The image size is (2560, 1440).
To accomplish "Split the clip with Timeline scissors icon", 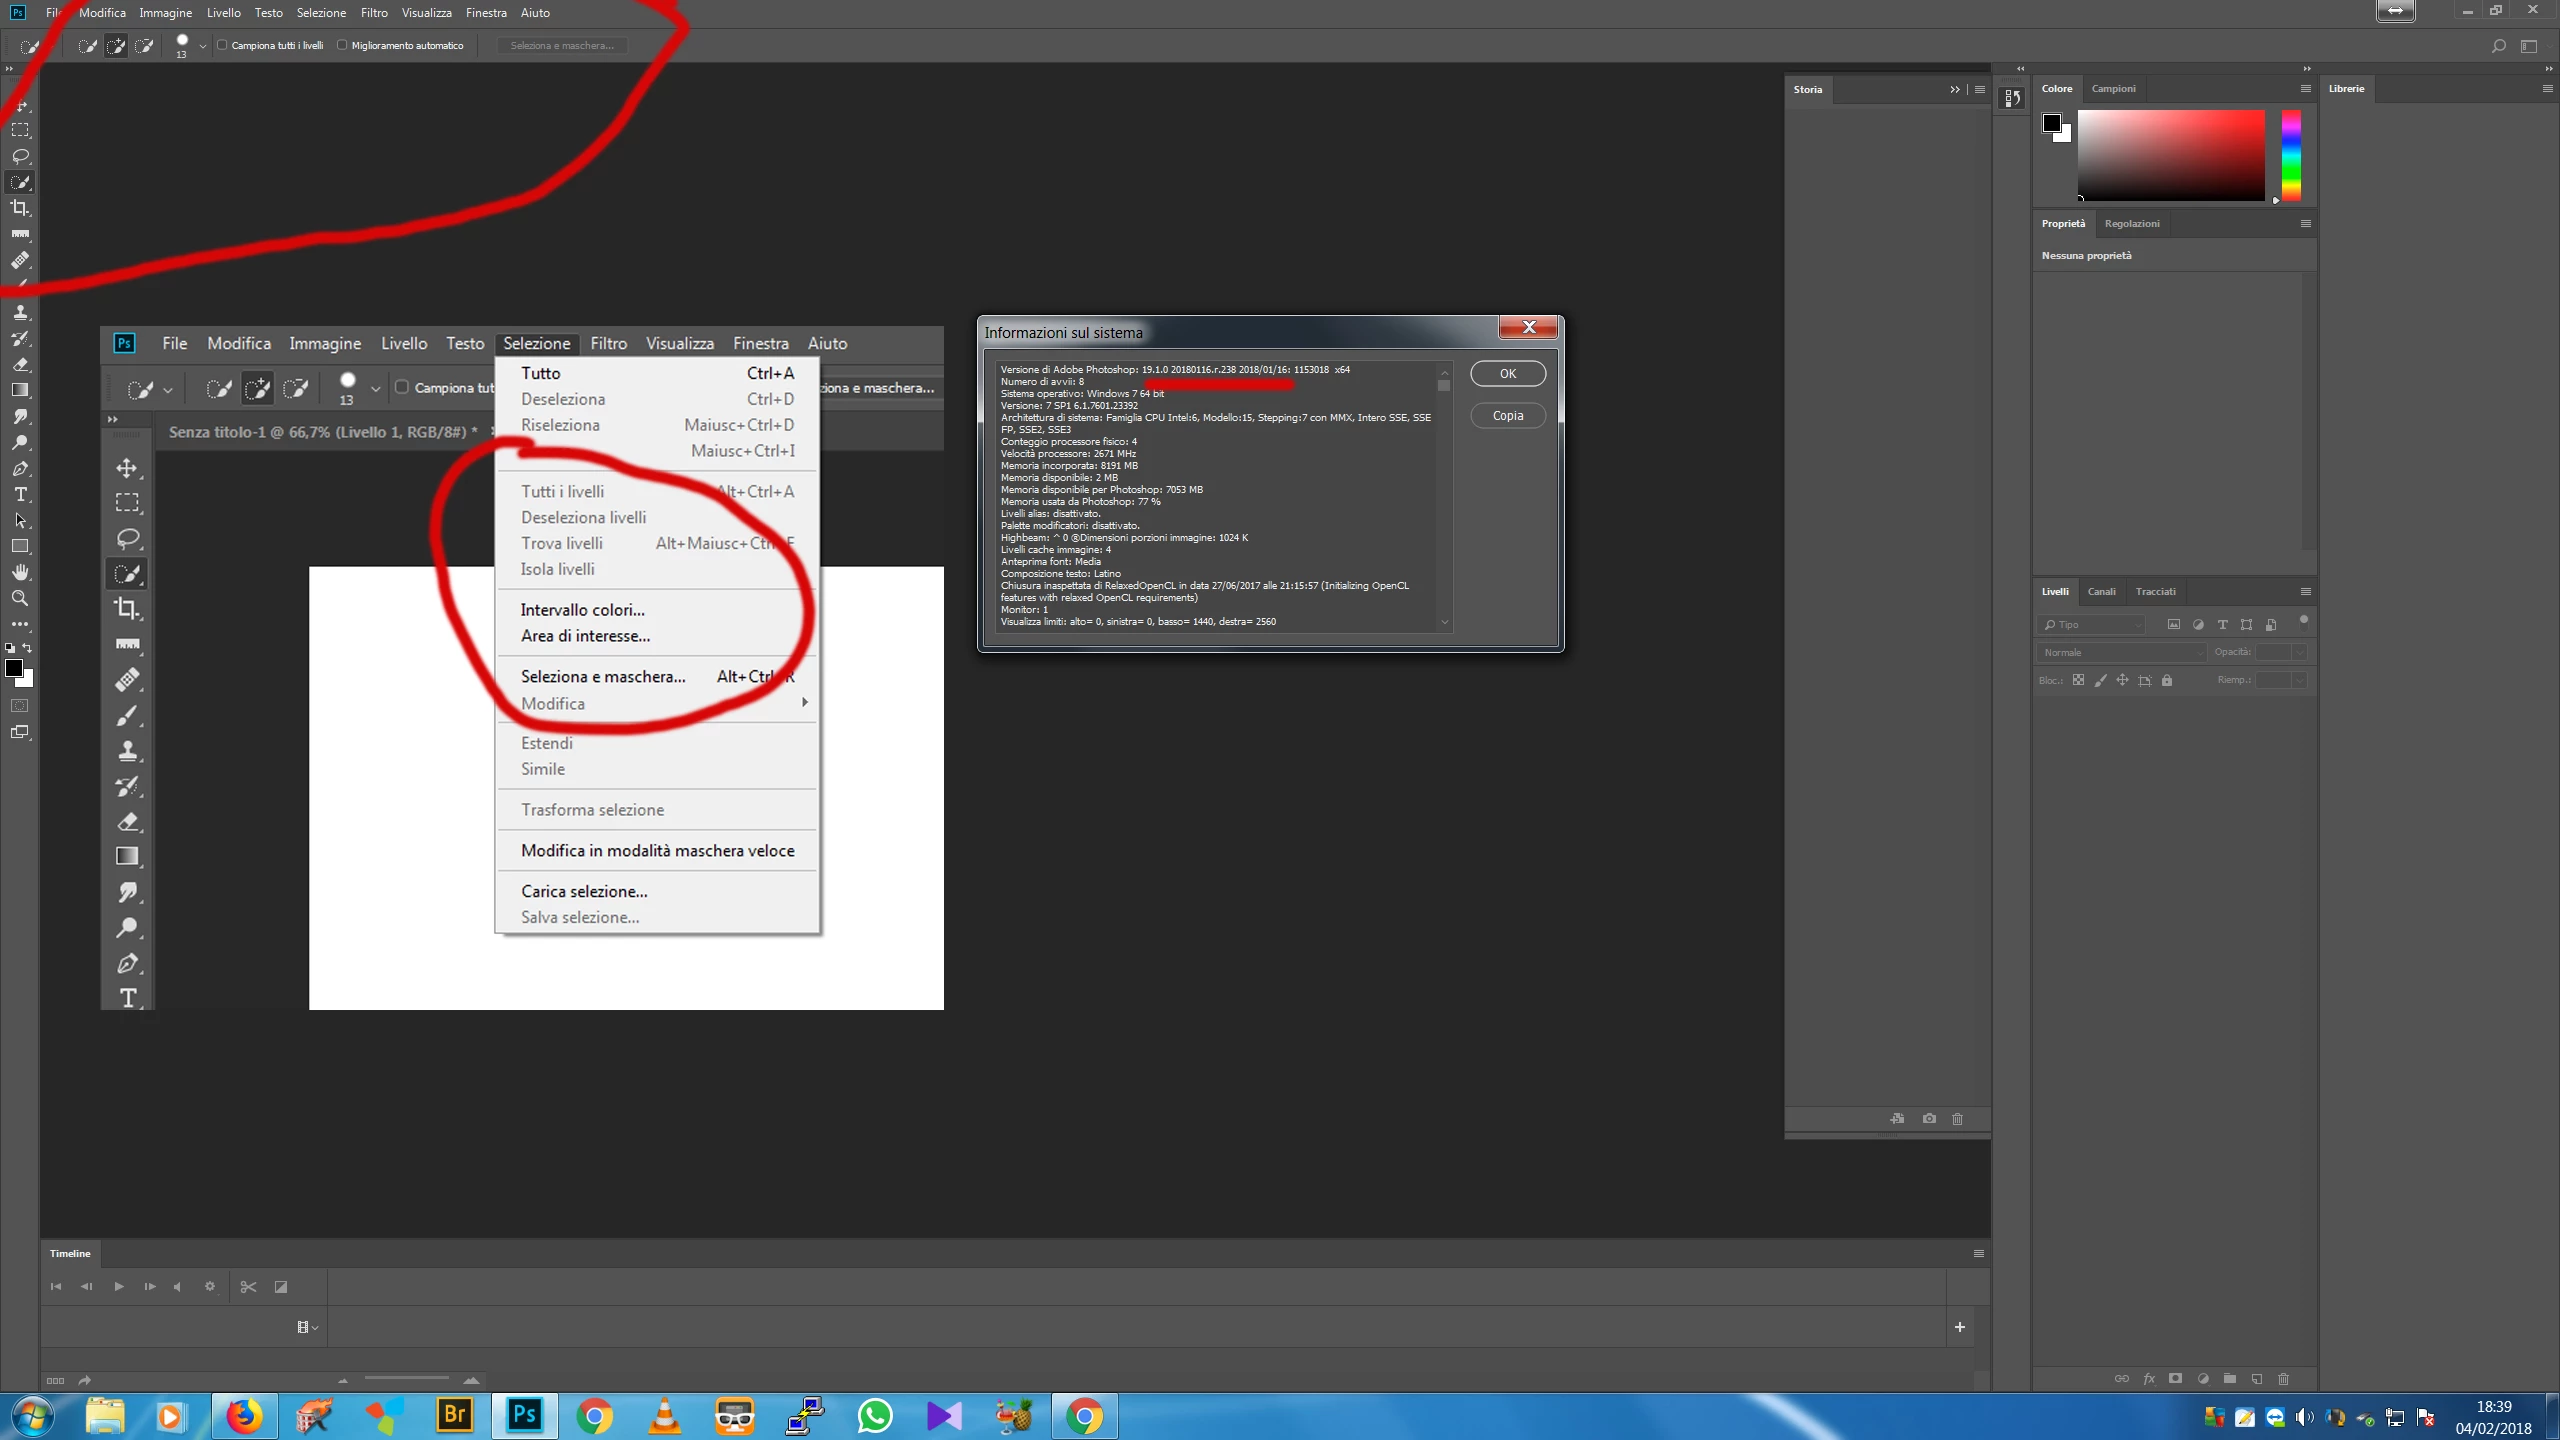I will 248,1287.
